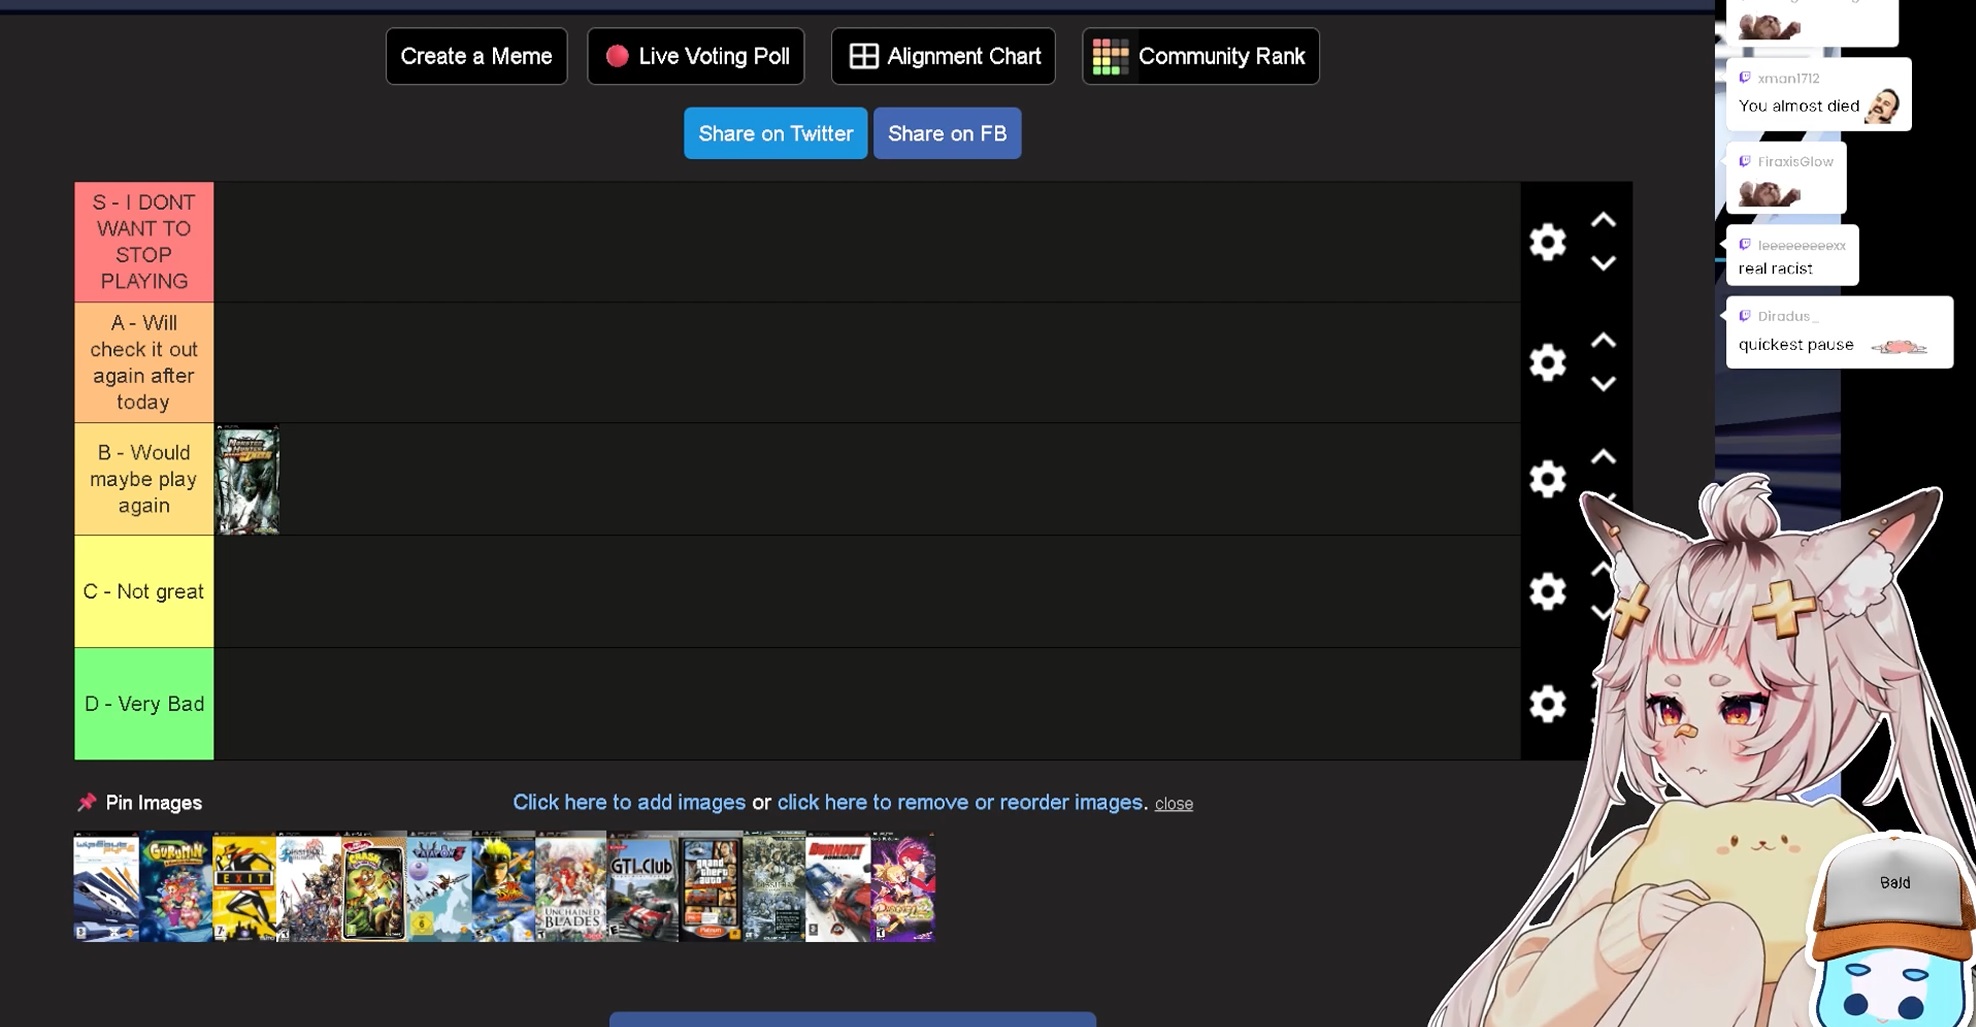Click the 'C - Not great' label
Image resolution: width=1976 pixels, height=1027 pixels.
pyautogui.click(x=144, y=591)
